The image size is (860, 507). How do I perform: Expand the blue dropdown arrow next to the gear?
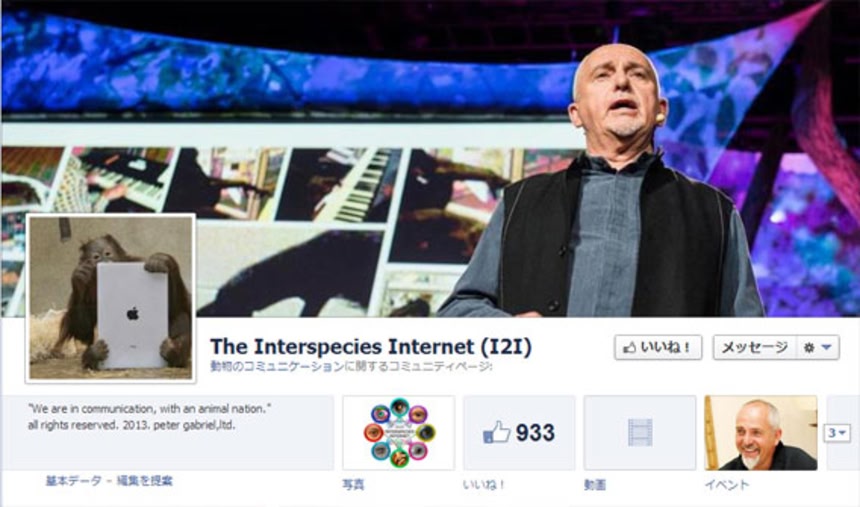coord(827,348)
